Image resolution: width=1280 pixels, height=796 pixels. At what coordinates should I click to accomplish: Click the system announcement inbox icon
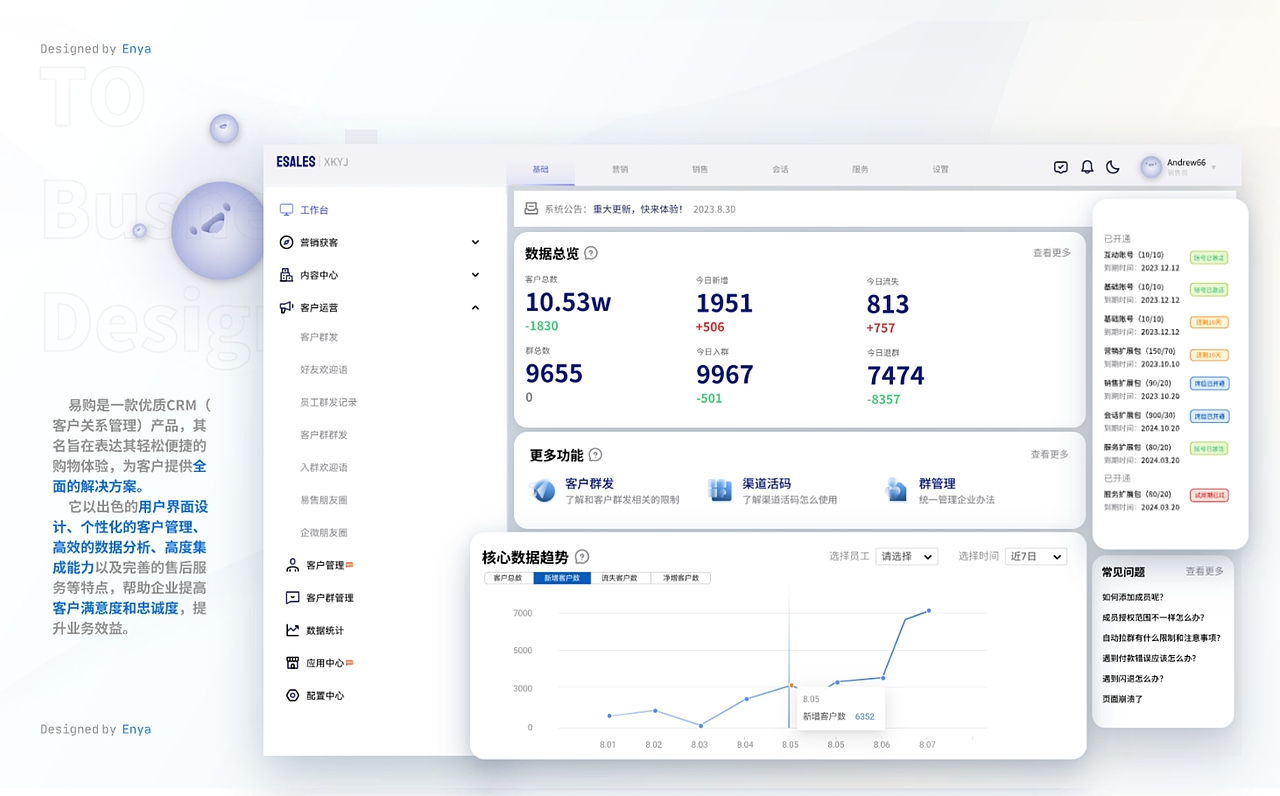click(x=532, y=209)
